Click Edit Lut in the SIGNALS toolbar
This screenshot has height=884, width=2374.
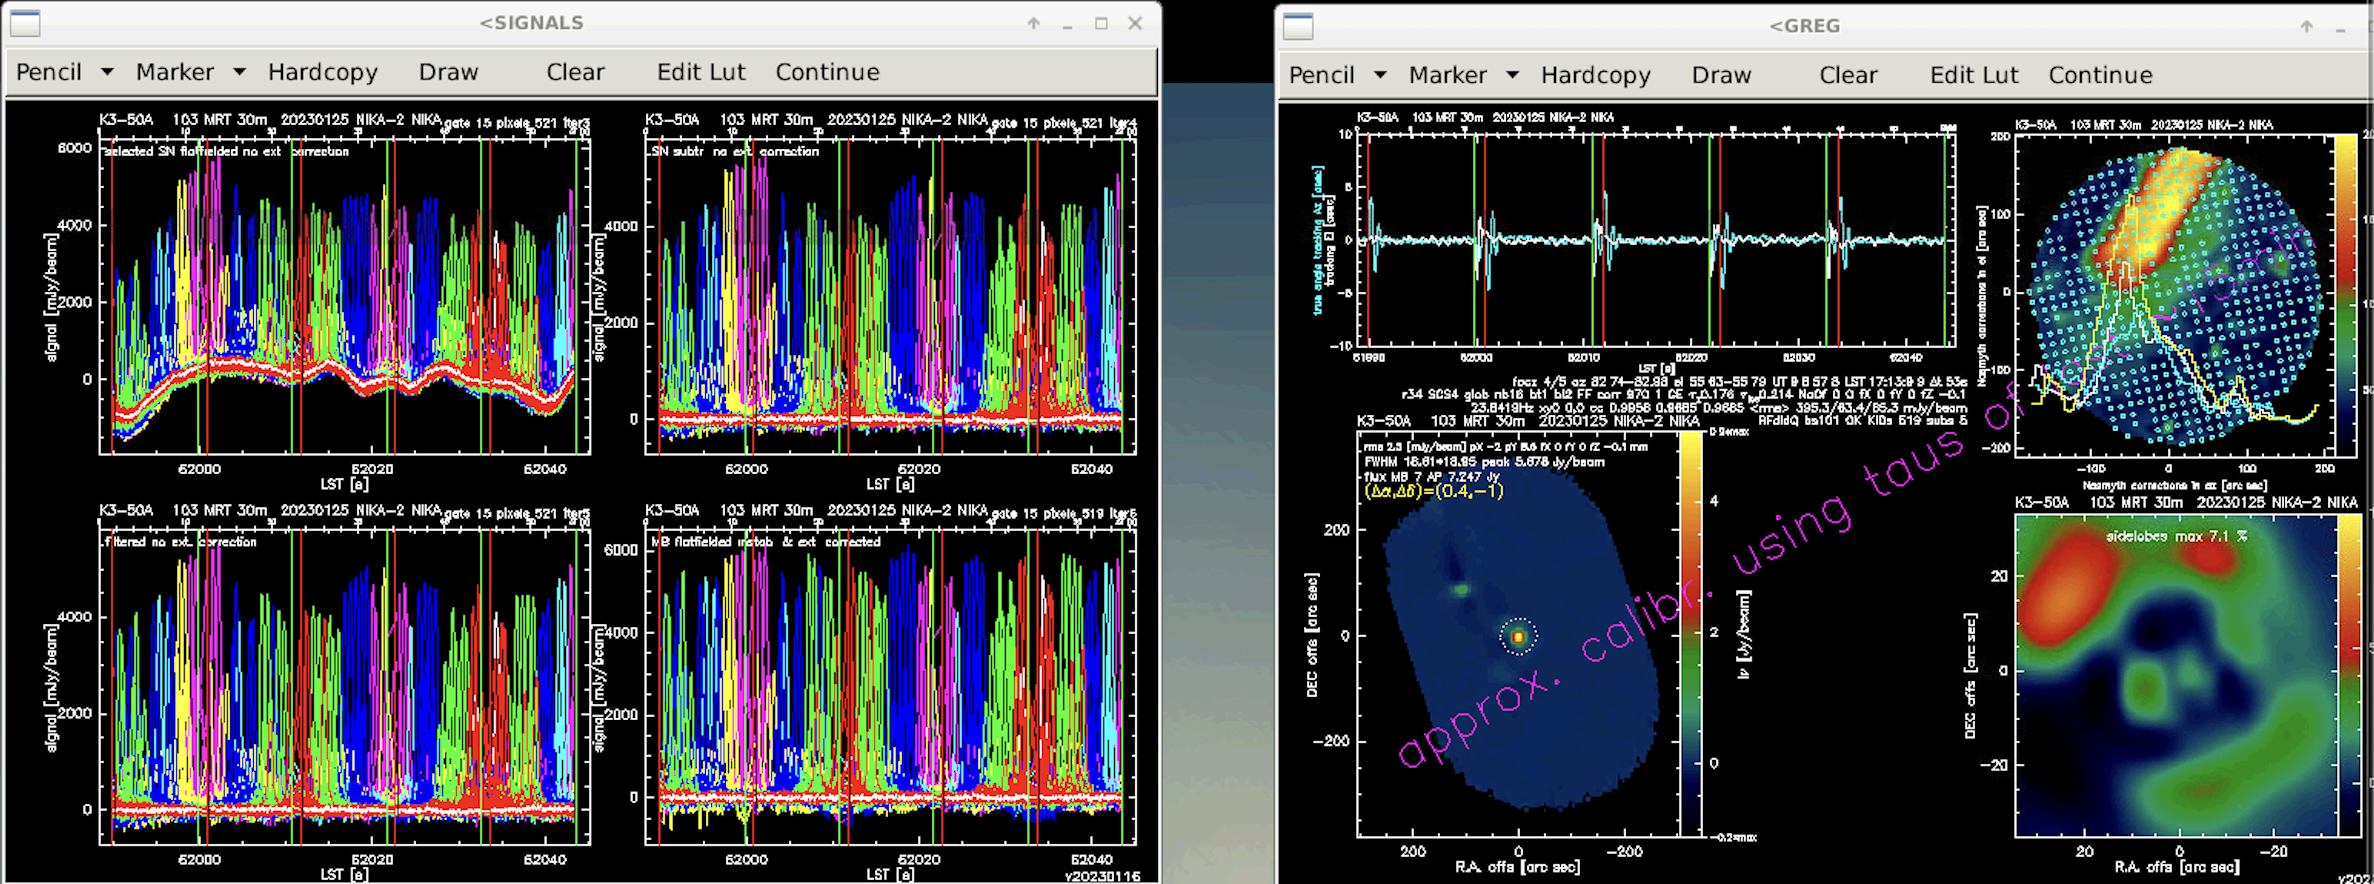coord(701,72)
